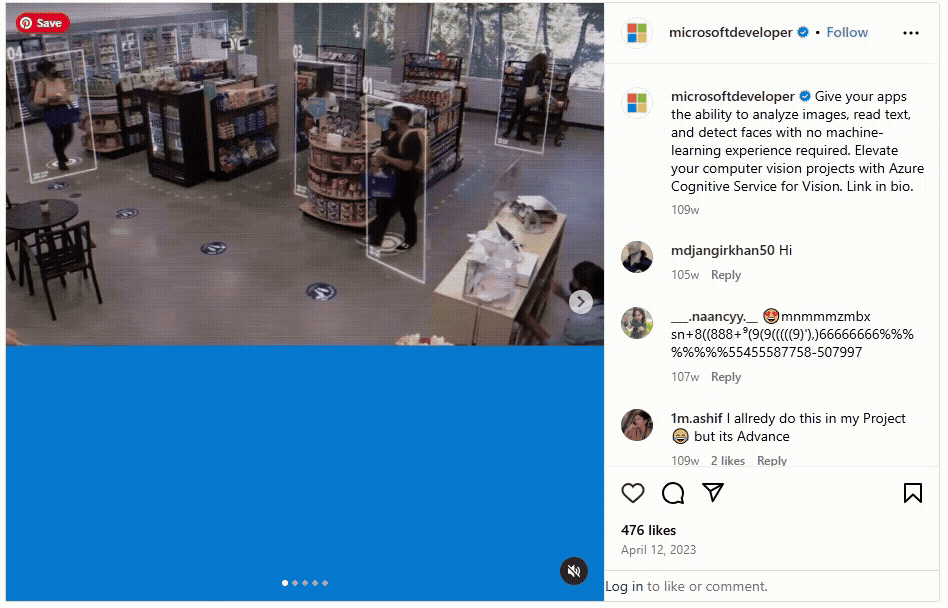Show the 2 likes on 1m.ashif's comment
Viewport: 948px width, 608px height.
727,461
